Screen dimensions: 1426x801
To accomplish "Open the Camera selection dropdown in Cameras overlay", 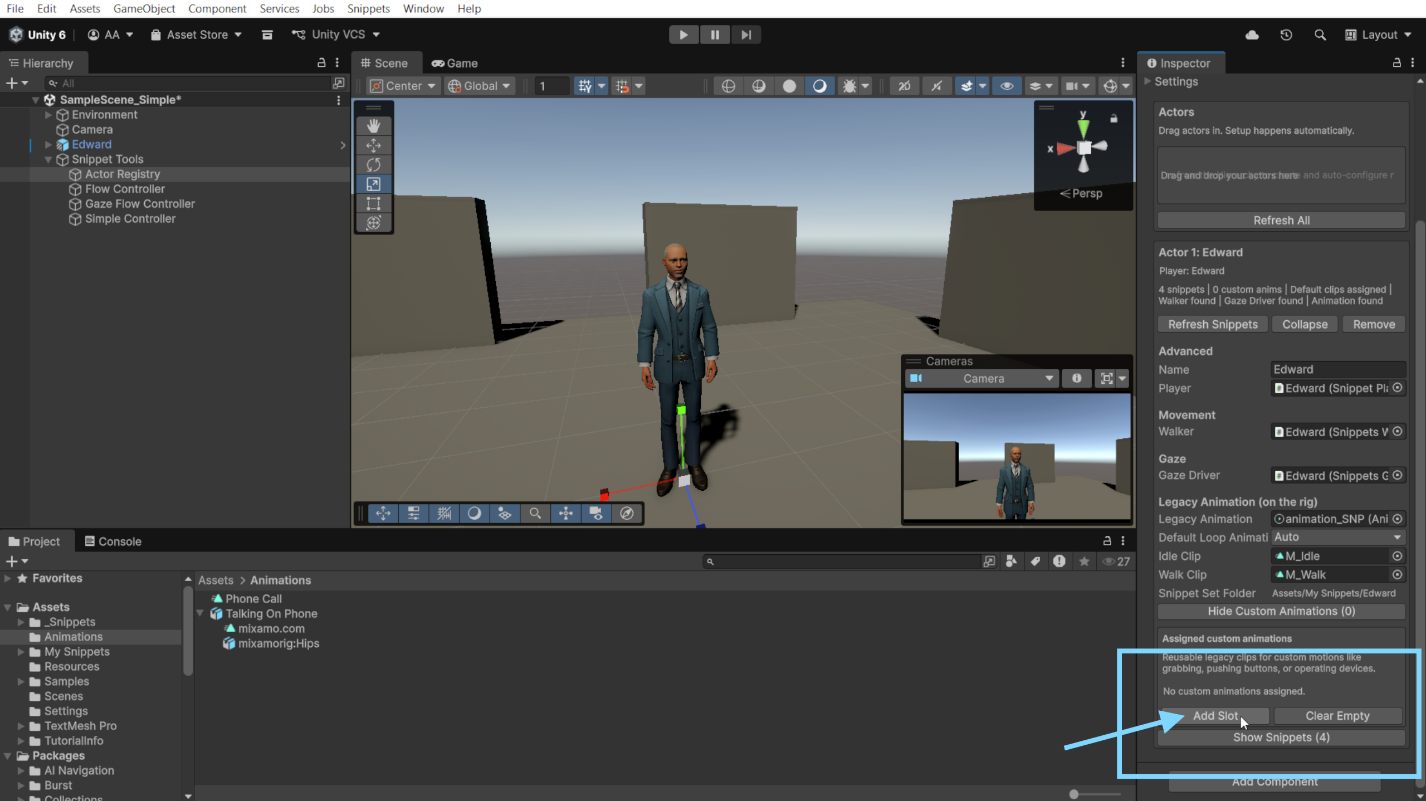I will [980, 379].
